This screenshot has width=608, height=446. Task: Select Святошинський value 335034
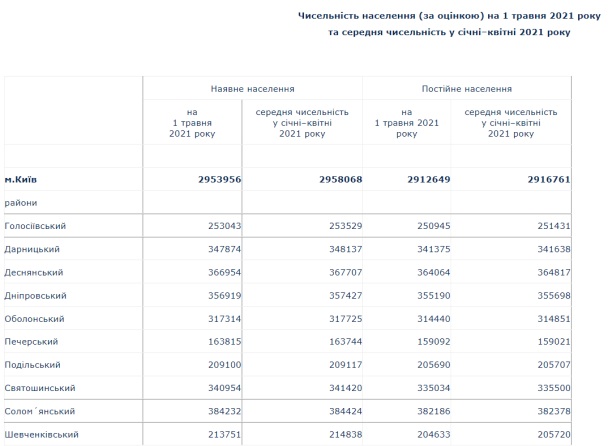tap(434, 388)
